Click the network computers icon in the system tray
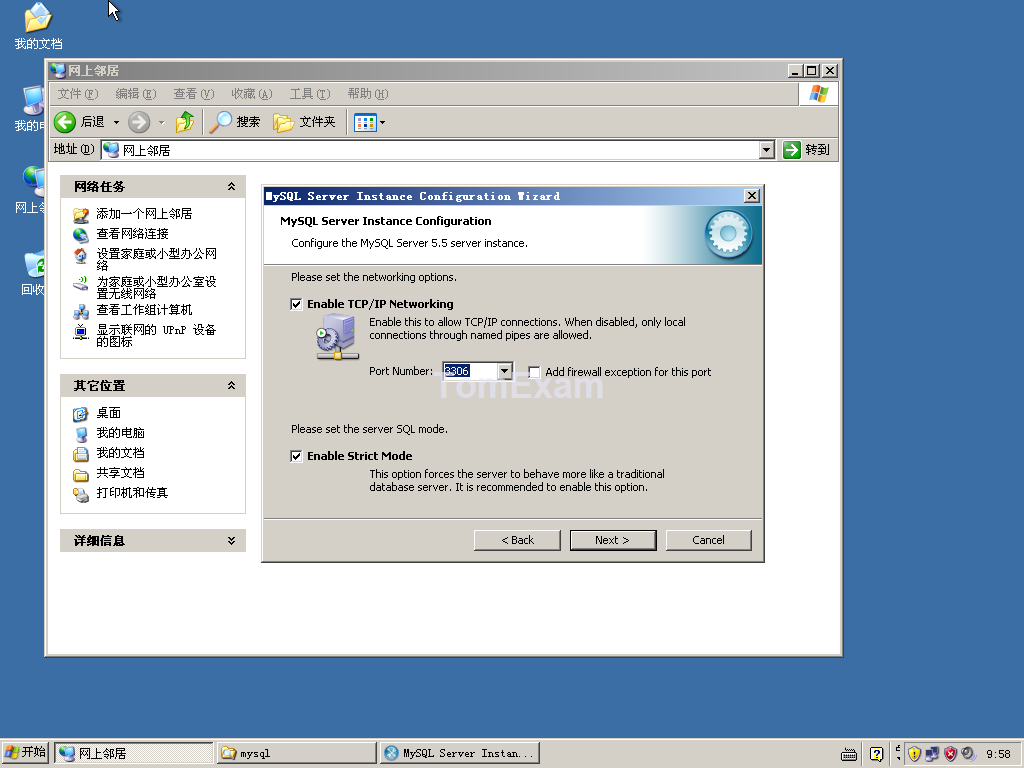Screen dimensions: 1024x768 coord(932,754)
